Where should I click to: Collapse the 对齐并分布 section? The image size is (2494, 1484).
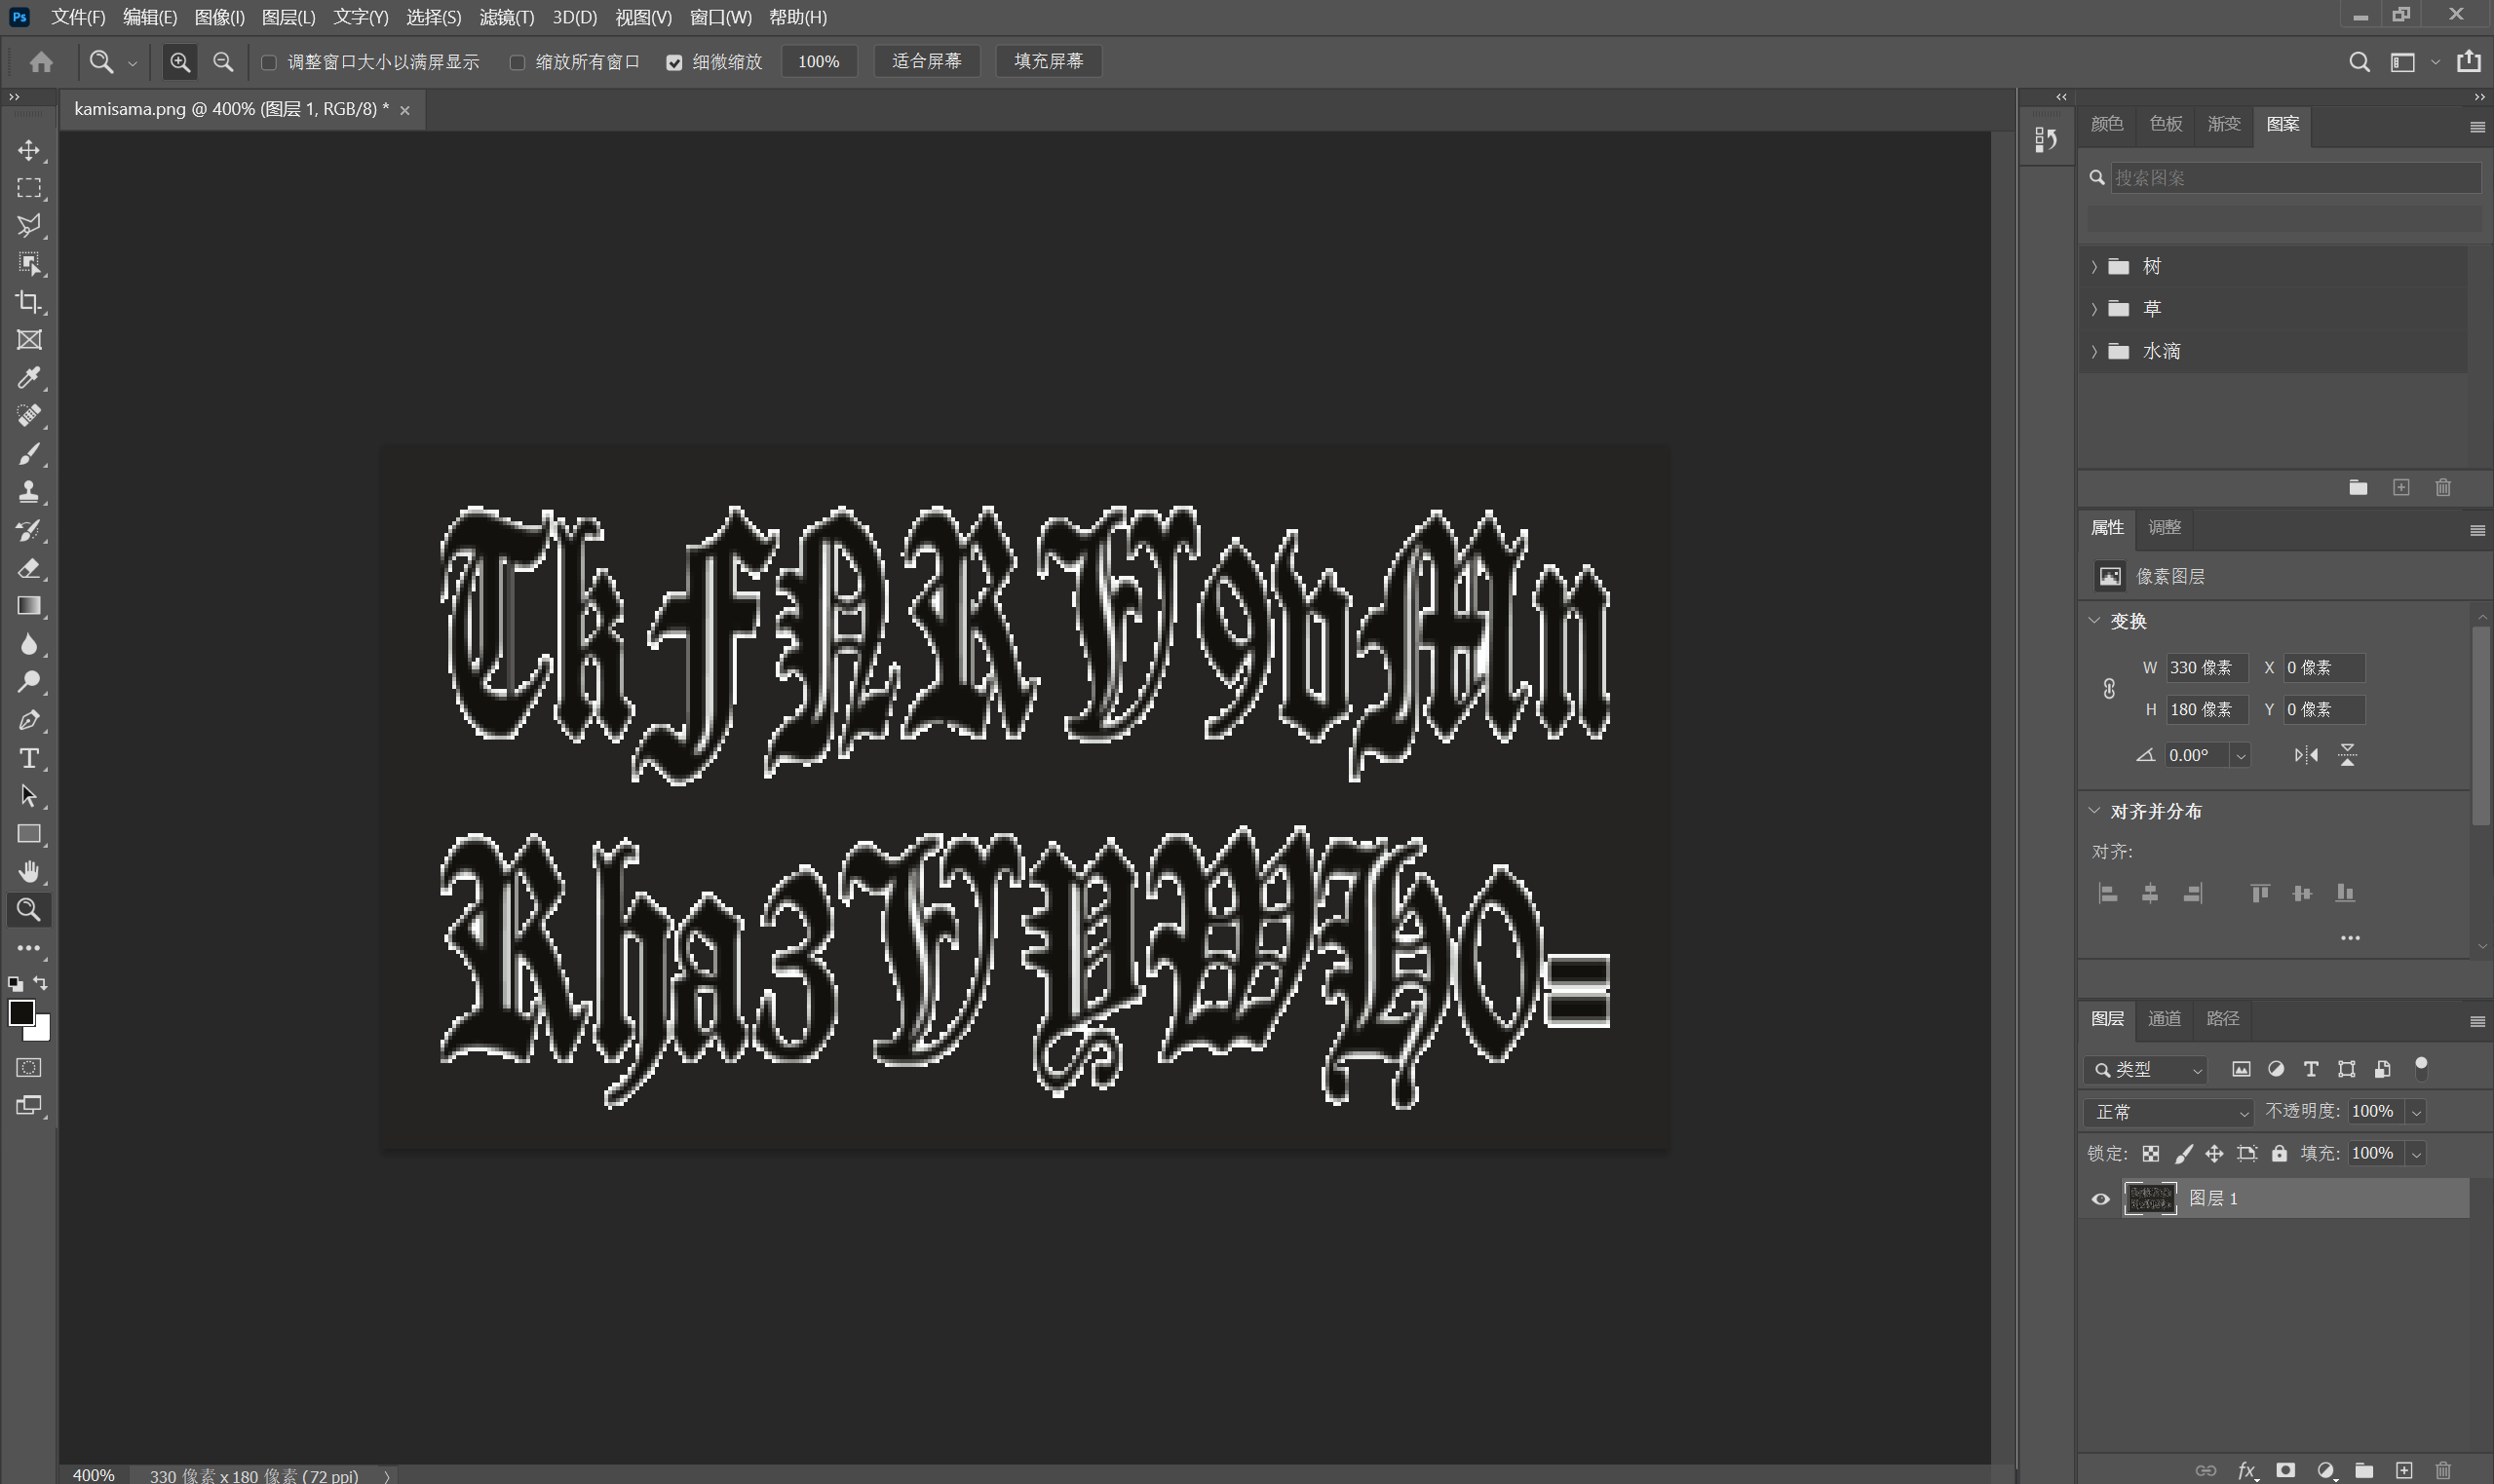click(2094, 810)
